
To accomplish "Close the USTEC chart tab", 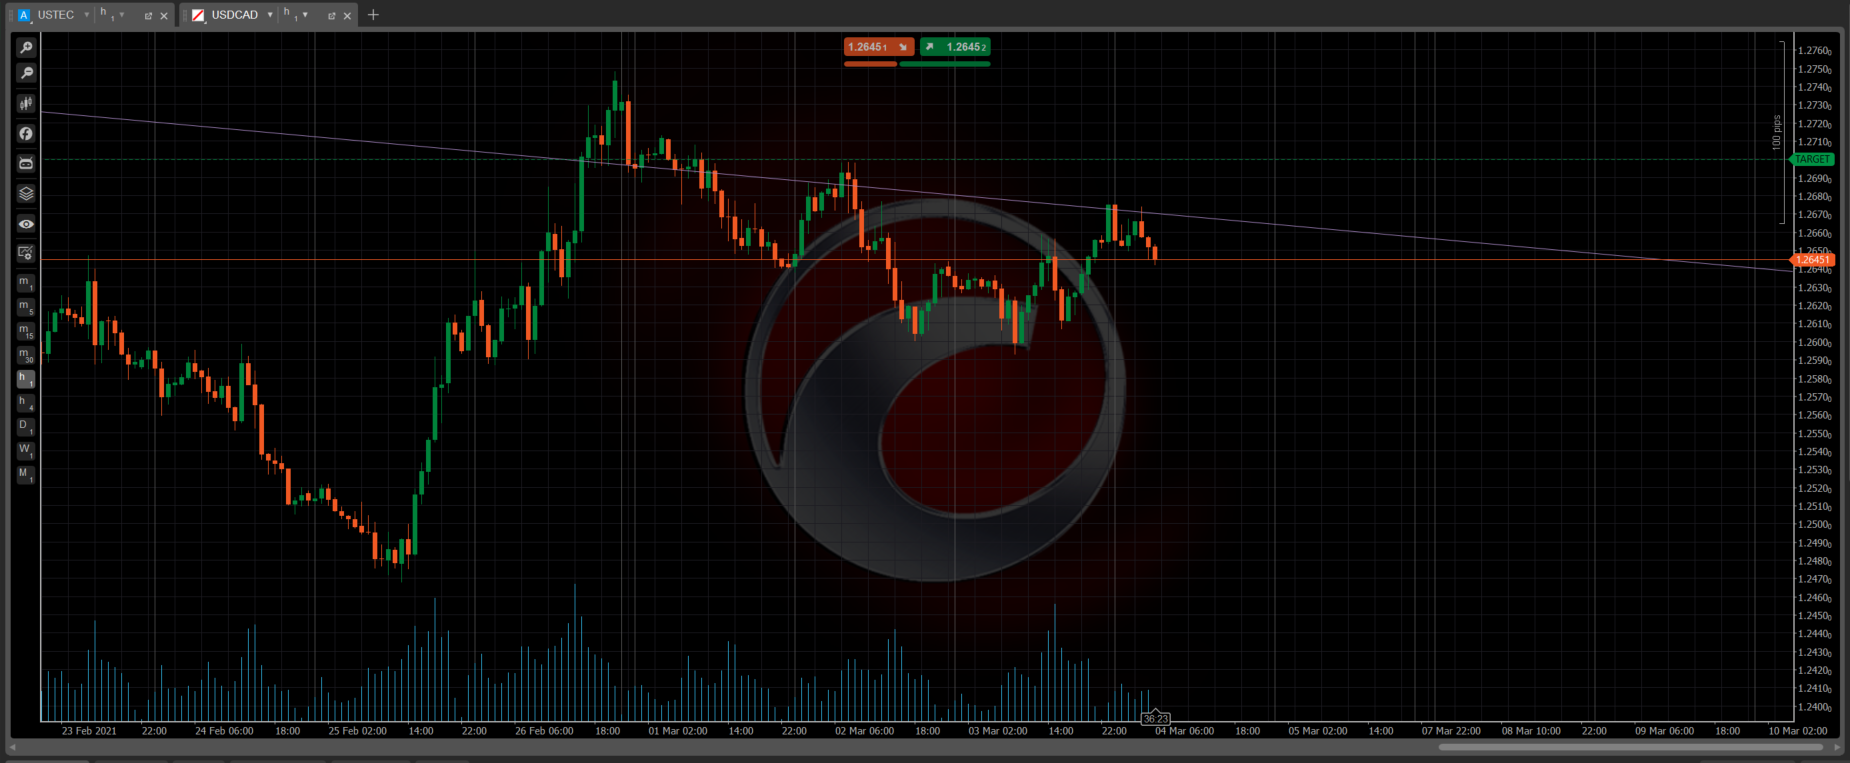I will click(x=164, y=16).
